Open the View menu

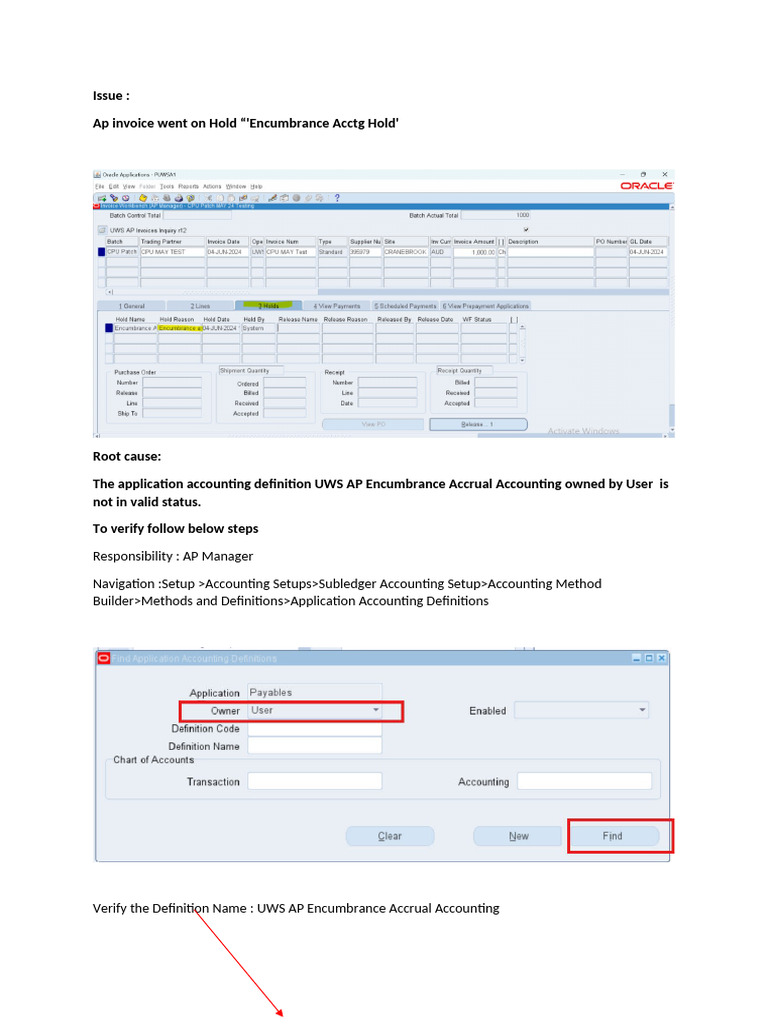click(129, 187)
